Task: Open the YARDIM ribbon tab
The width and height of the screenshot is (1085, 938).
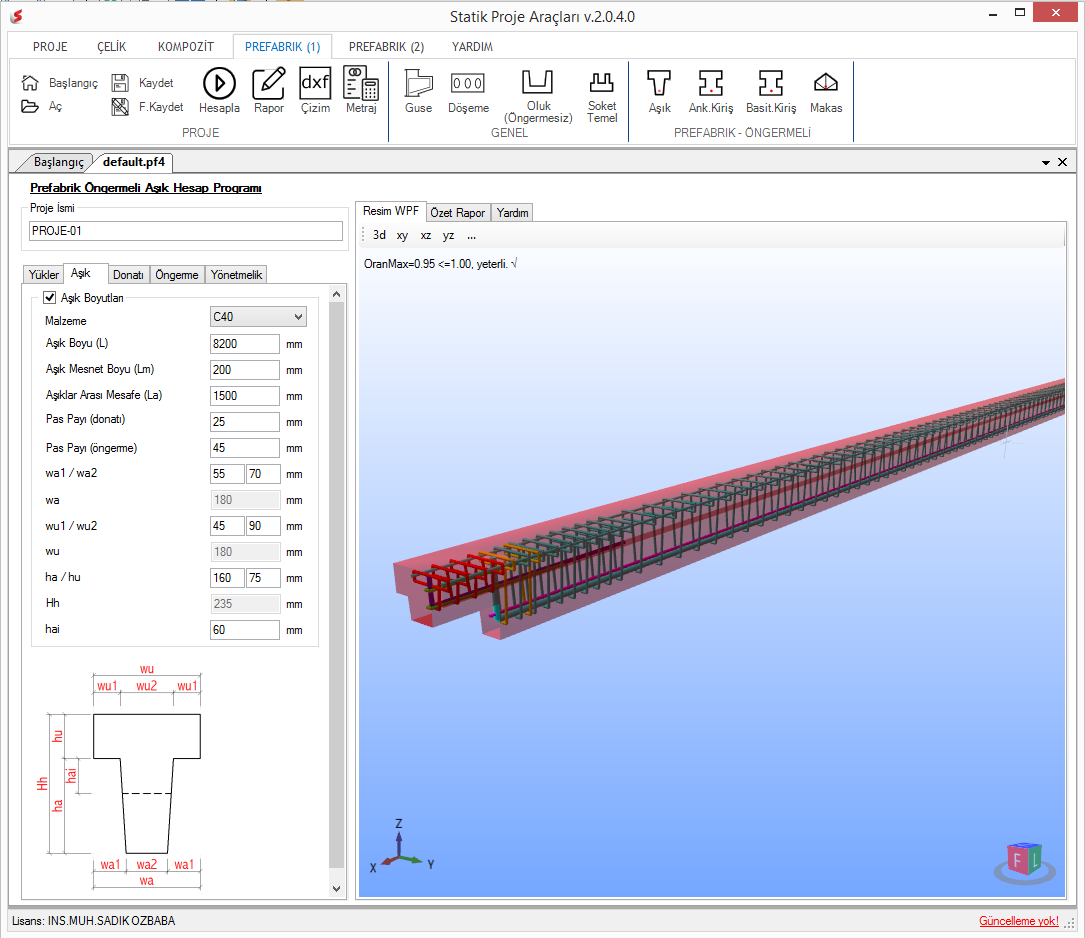Action: point(472,47)
